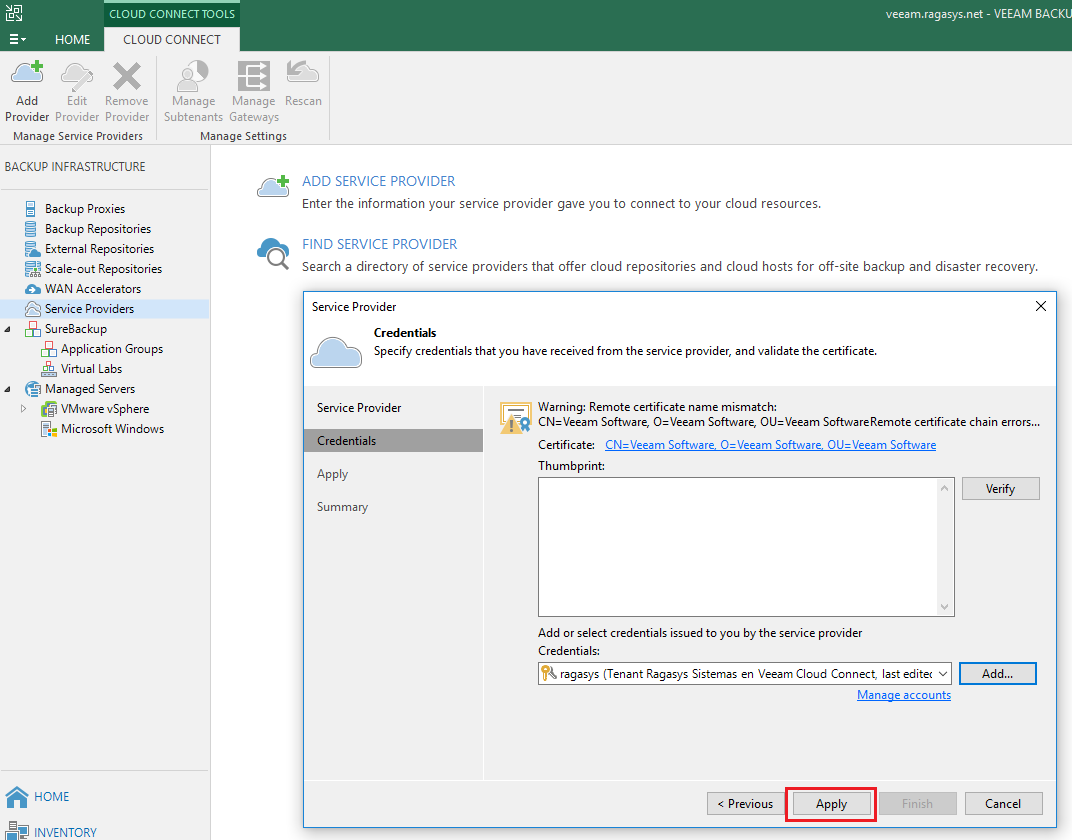Select the CLOUD CONNECT tab
Screen dimensions: 1072x840
[171, 39]
